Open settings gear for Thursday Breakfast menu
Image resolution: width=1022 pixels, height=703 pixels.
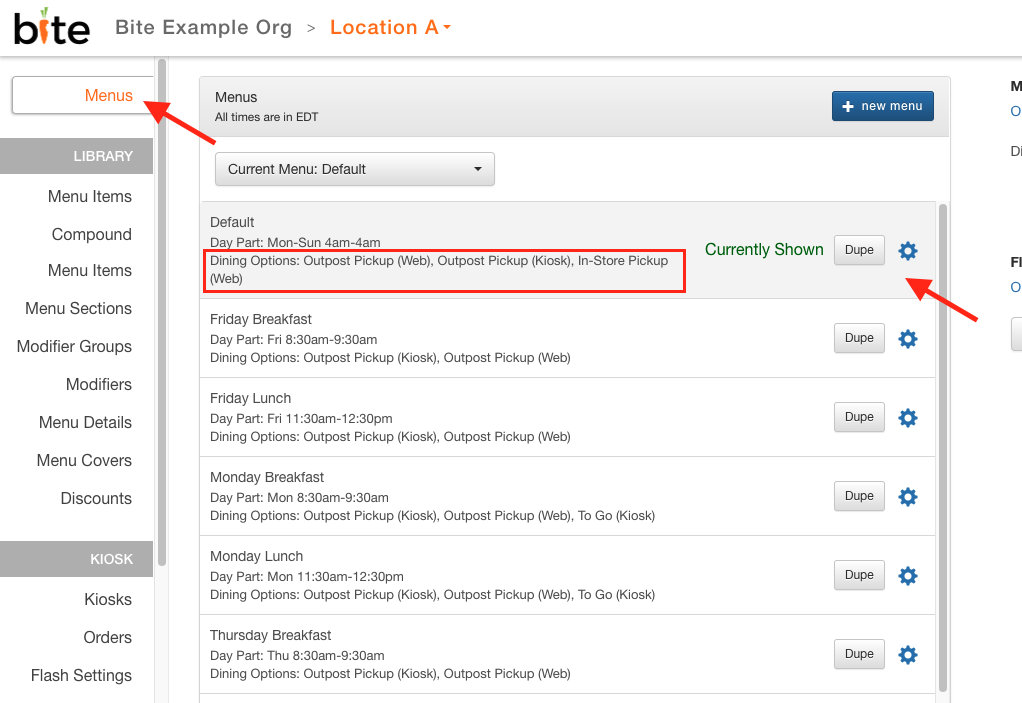click(907, 655)
